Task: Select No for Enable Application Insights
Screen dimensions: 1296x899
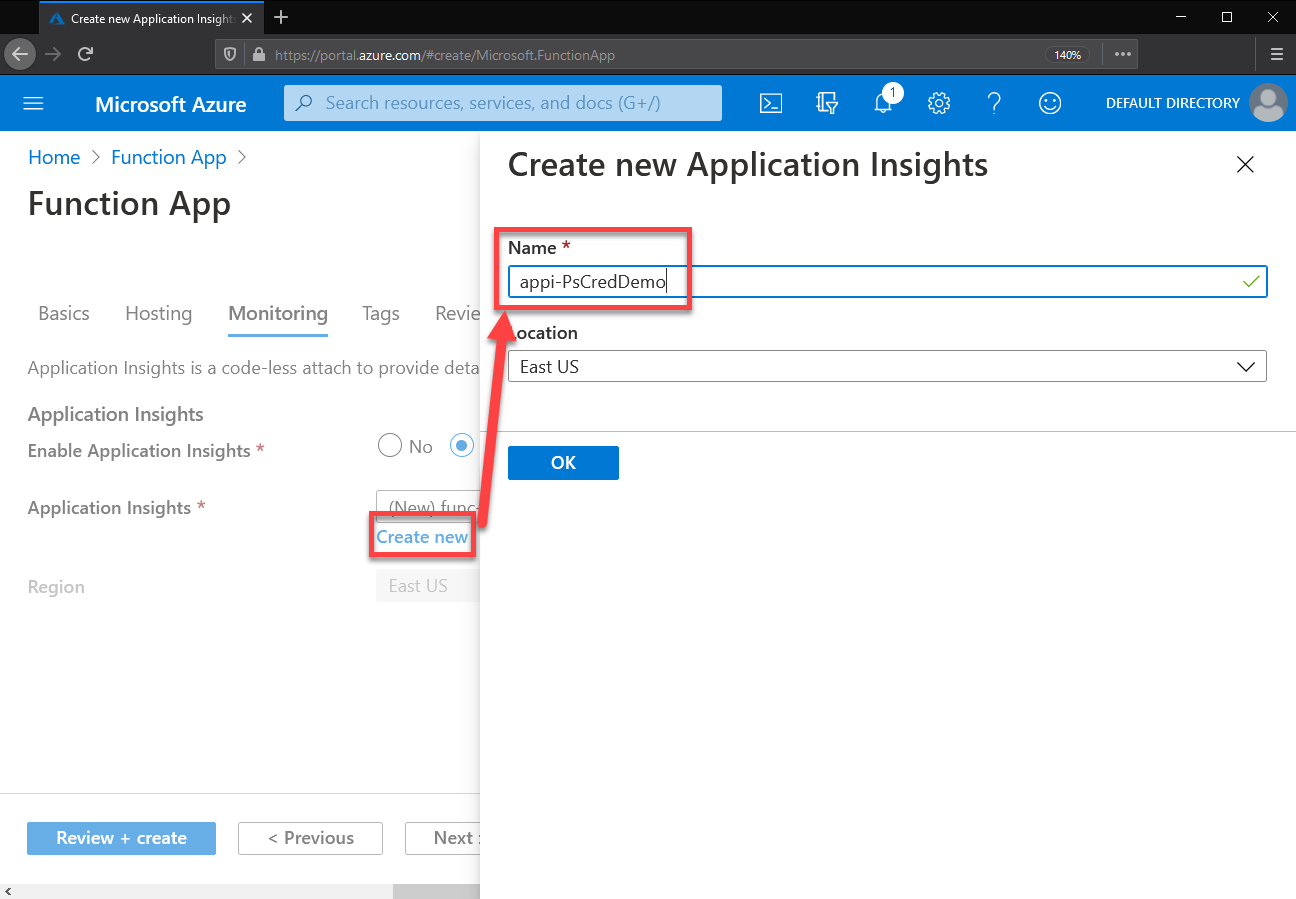Action: coord(390,446)
